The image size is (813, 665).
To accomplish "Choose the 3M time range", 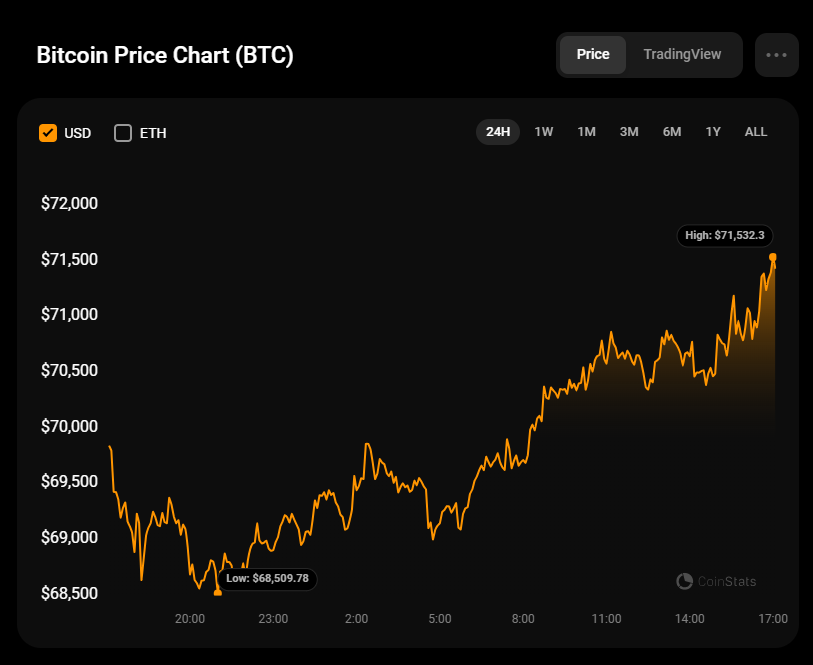I will [x=629, y=132].
